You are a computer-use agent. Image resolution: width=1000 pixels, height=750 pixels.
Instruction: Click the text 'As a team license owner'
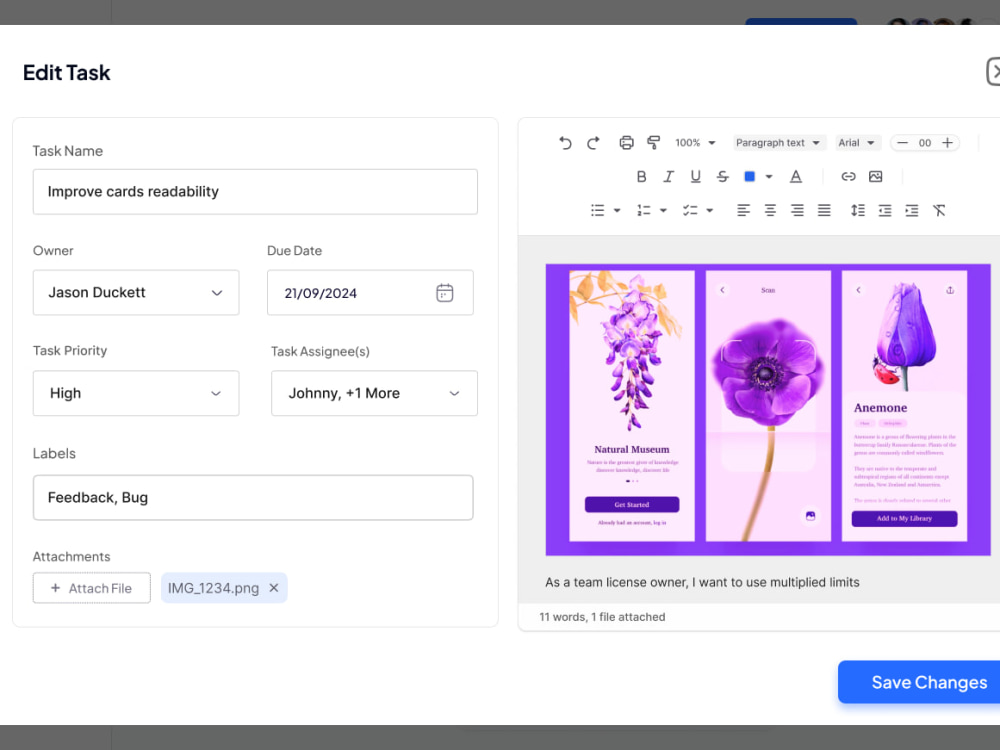tap(616, 582)
